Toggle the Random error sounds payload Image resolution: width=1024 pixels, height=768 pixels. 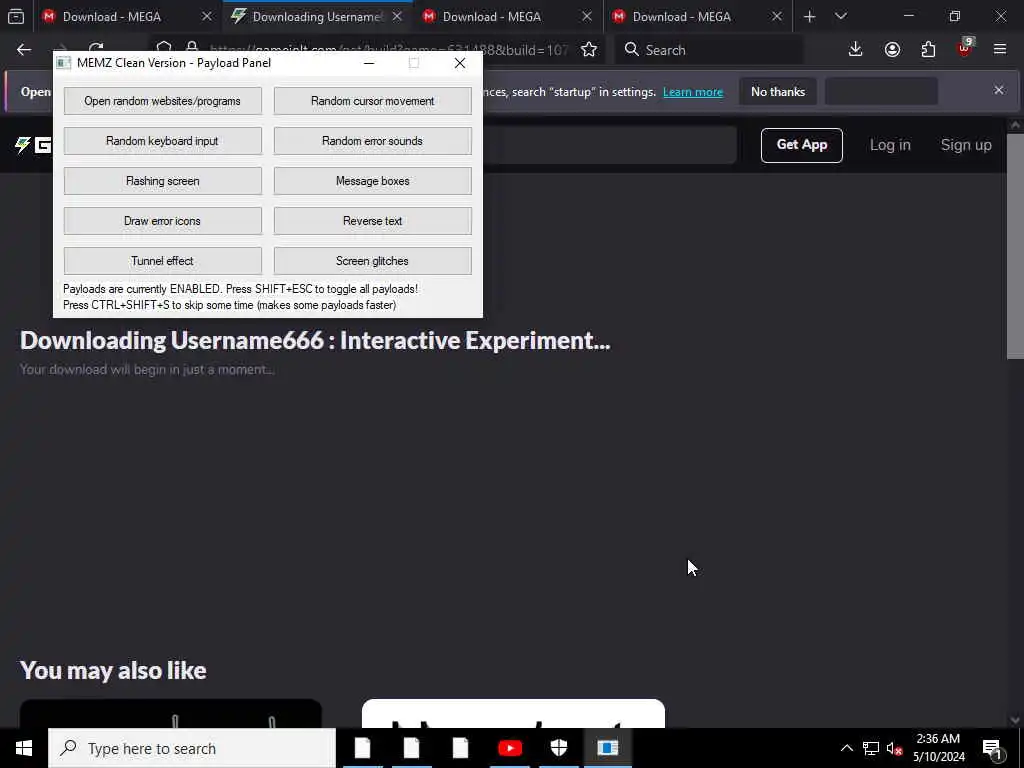(x=372, y=141)
